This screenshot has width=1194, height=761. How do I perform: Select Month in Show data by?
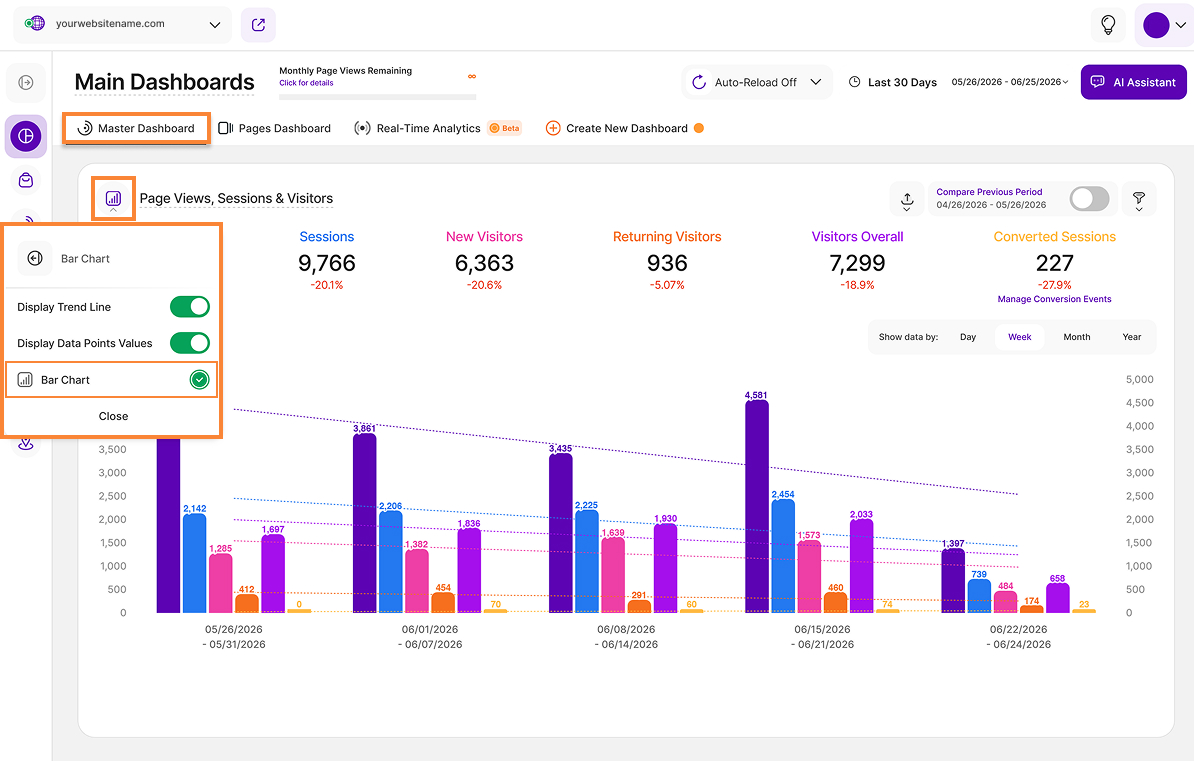pyautogui.click(x=1076, y=337)
